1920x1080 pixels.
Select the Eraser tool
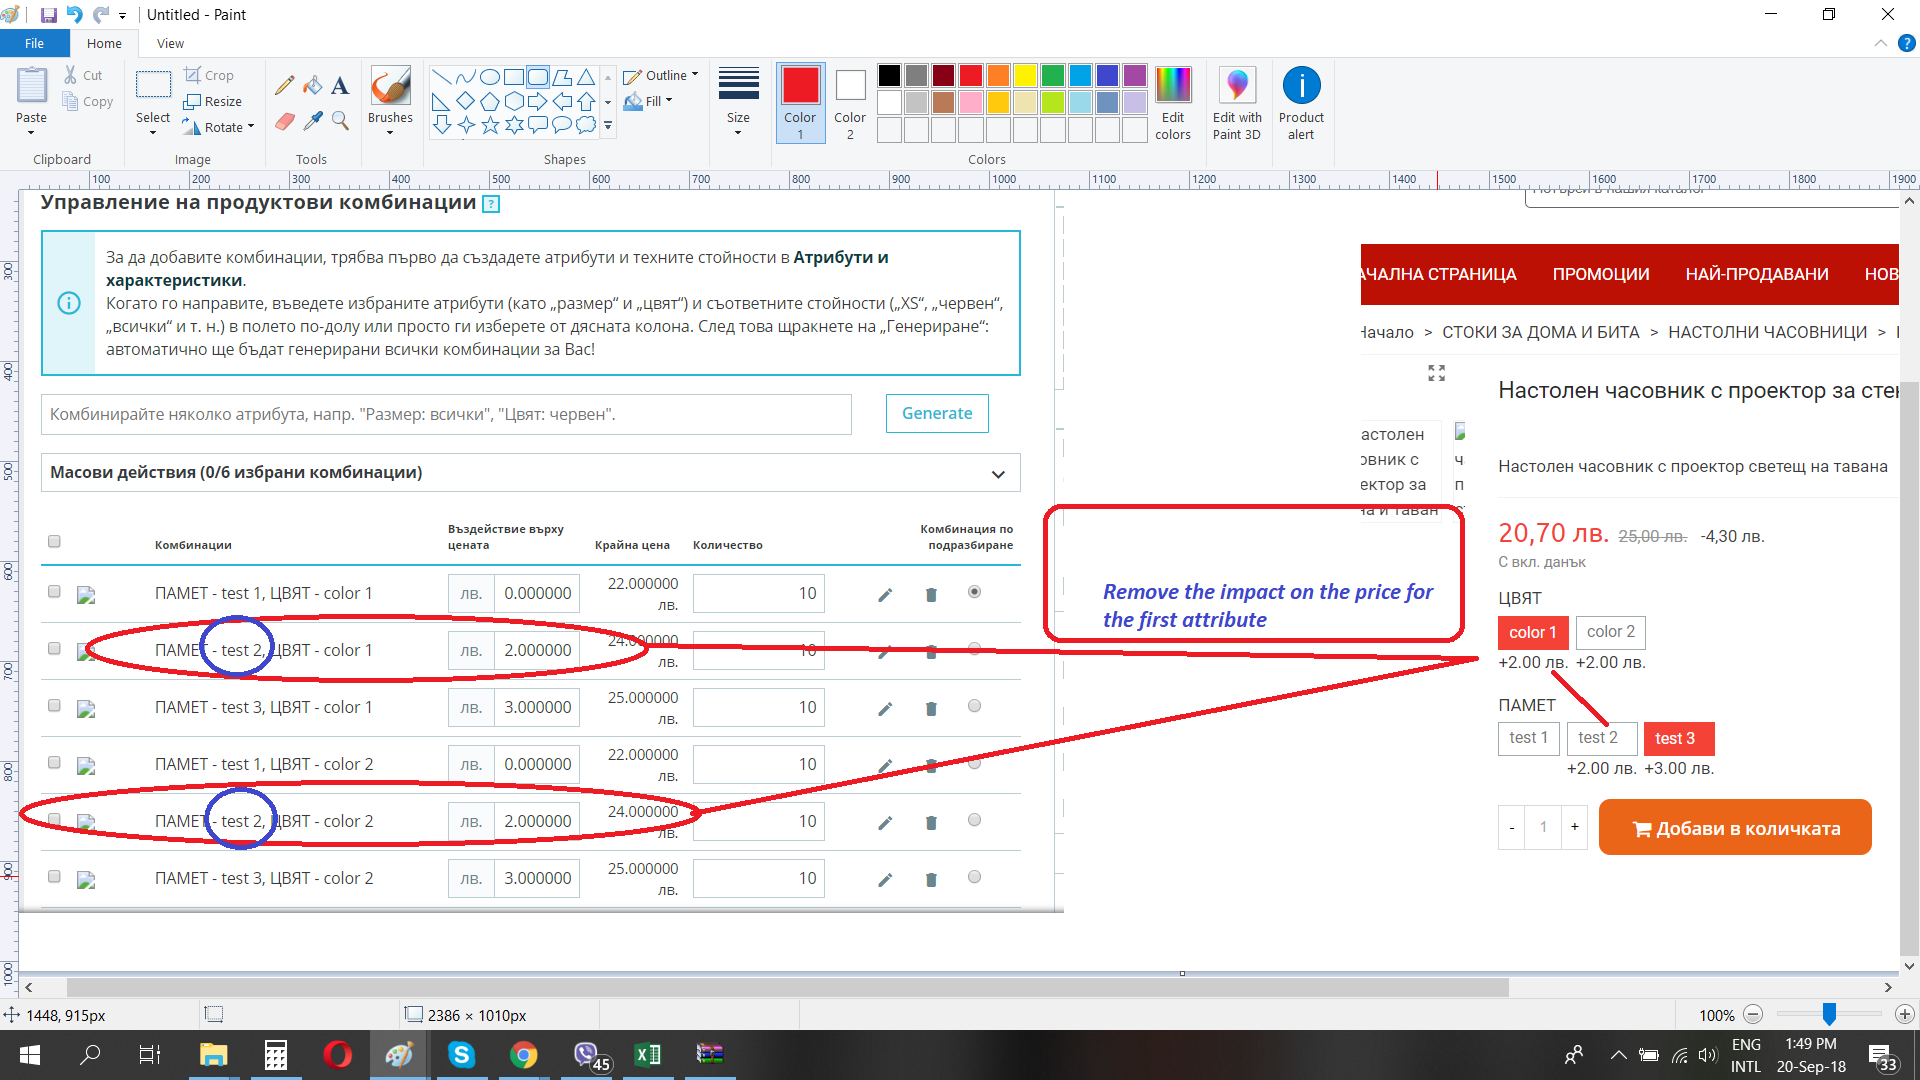pyautogui.click(x=285, y=121)
